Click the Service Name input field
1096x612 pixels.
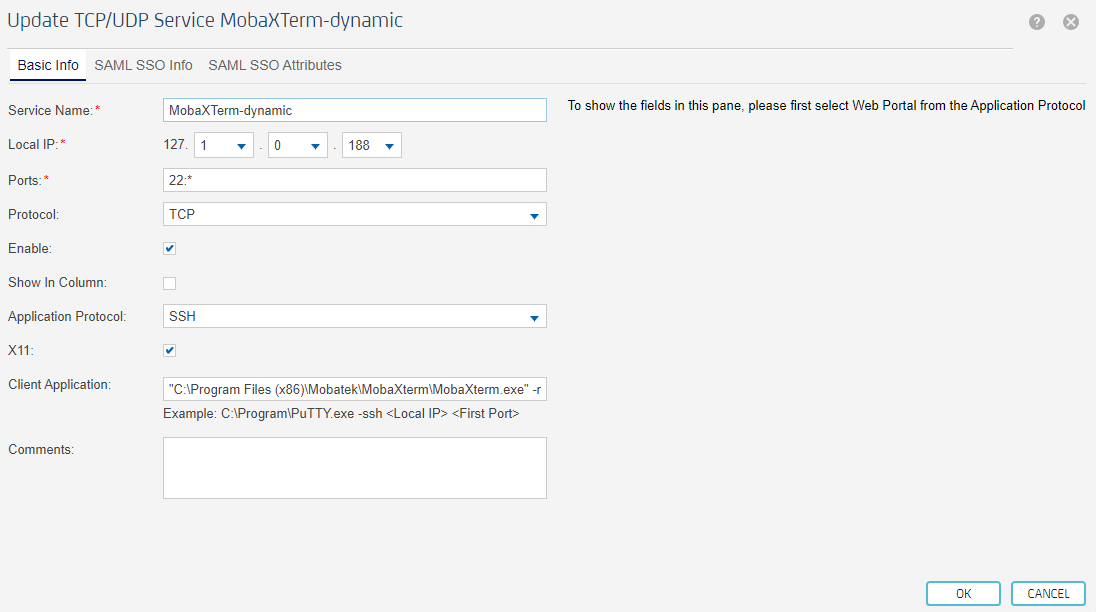pos(354,110)
